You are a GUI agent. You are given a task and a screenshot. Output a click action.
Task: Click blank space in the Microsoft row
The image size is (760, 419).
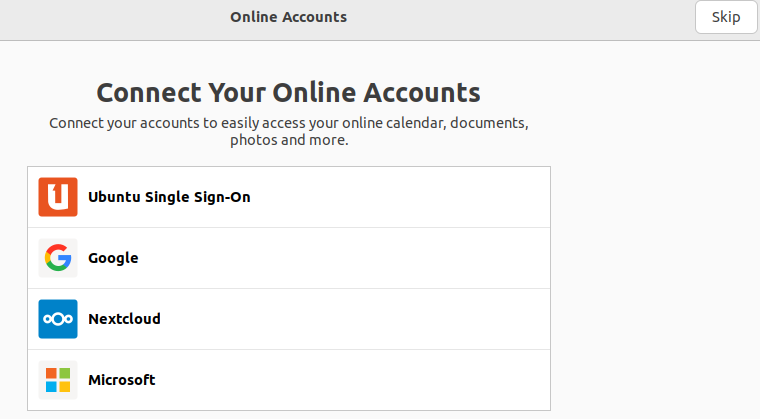point(351,380)
